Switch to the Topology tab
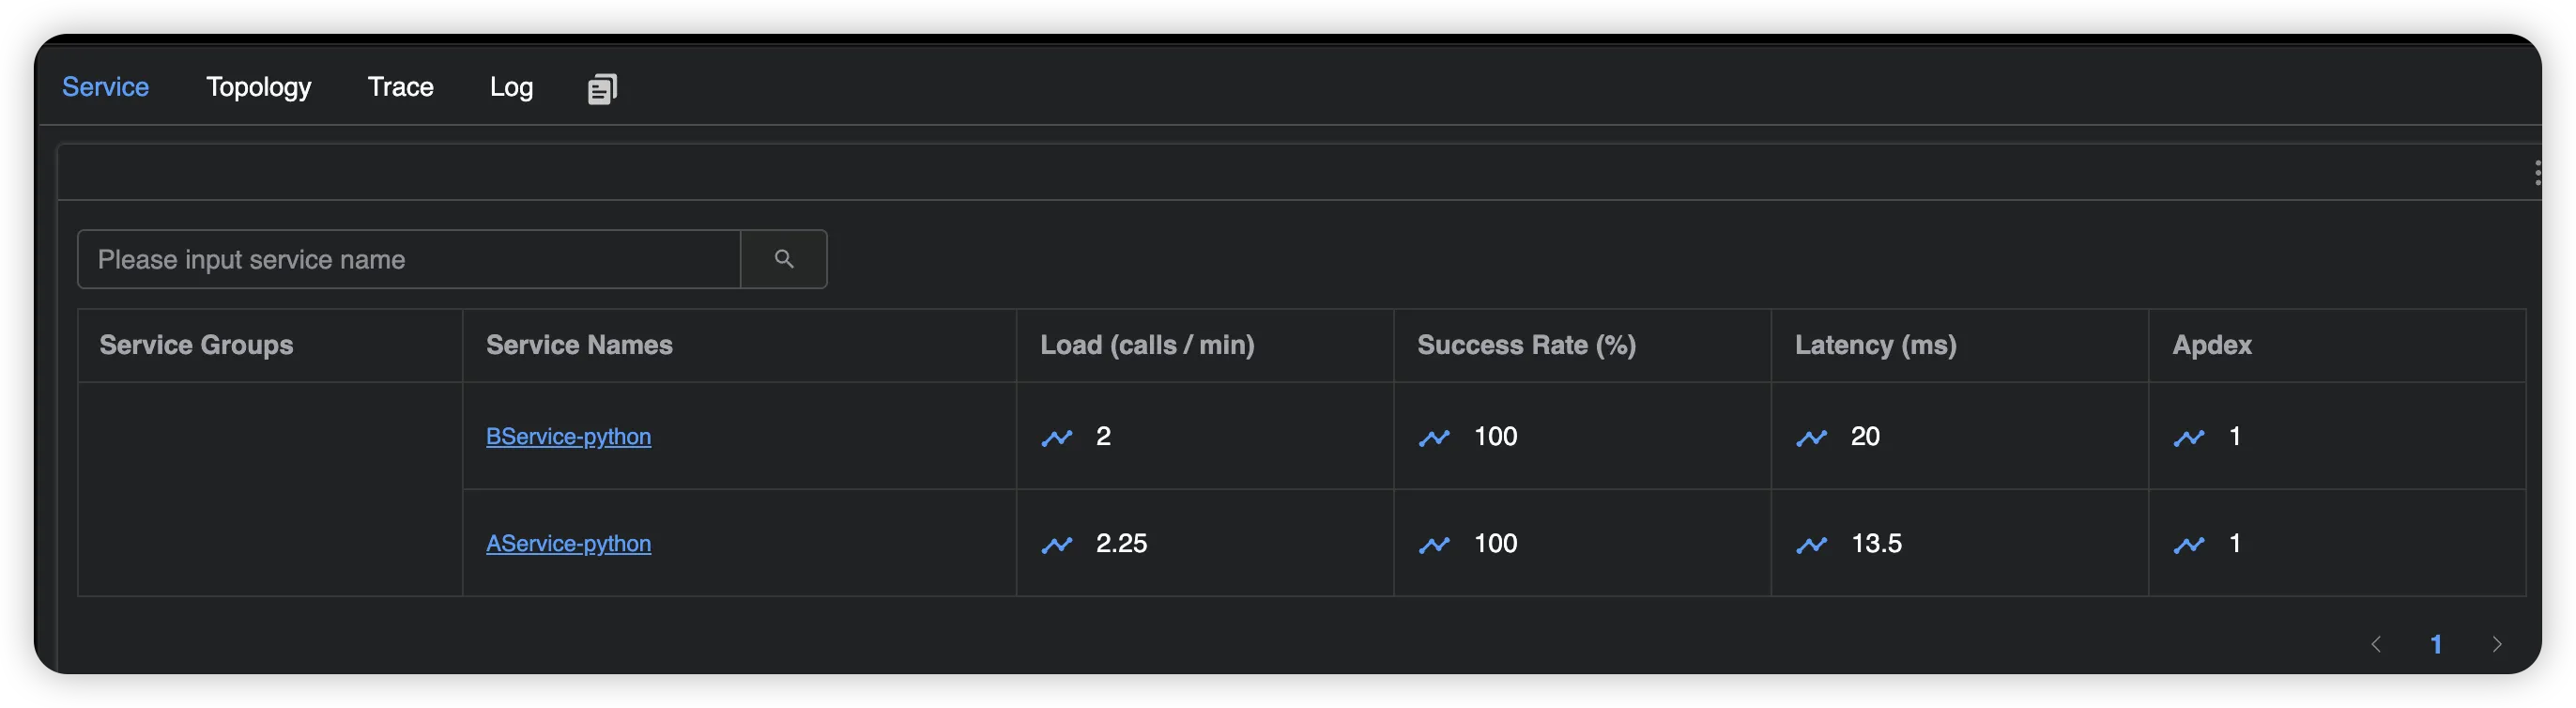Screen dimensions: 2576x708 click(258, 87)
